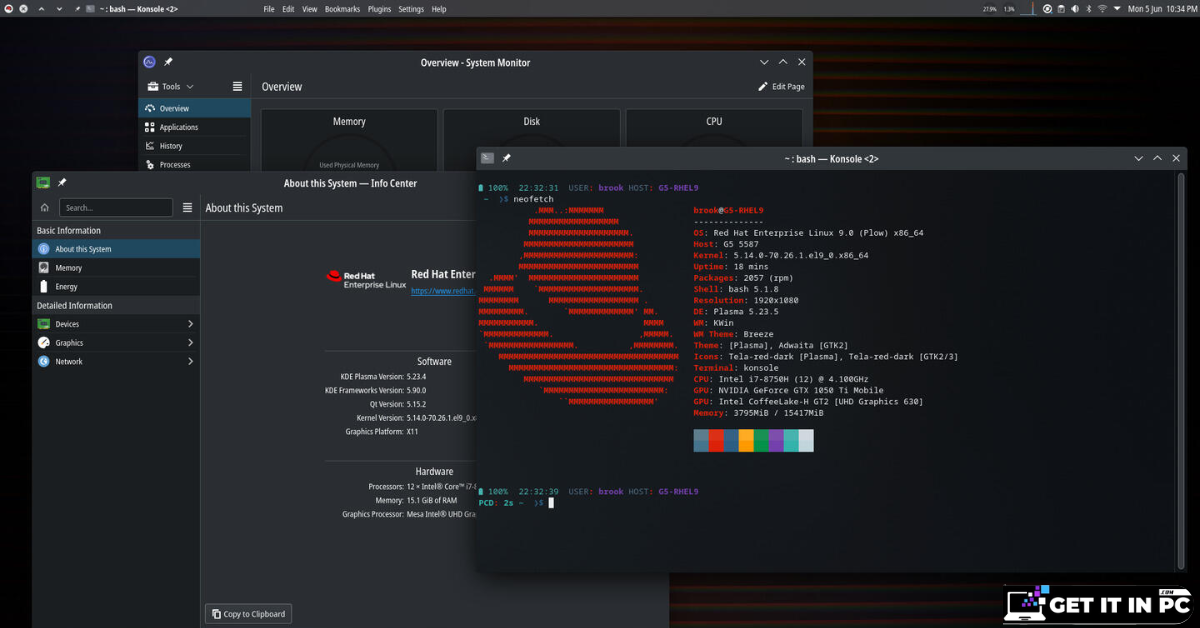Pin the Info Center window
The width and height of the screenshot is (1200, 628).
tap(62, 183)
